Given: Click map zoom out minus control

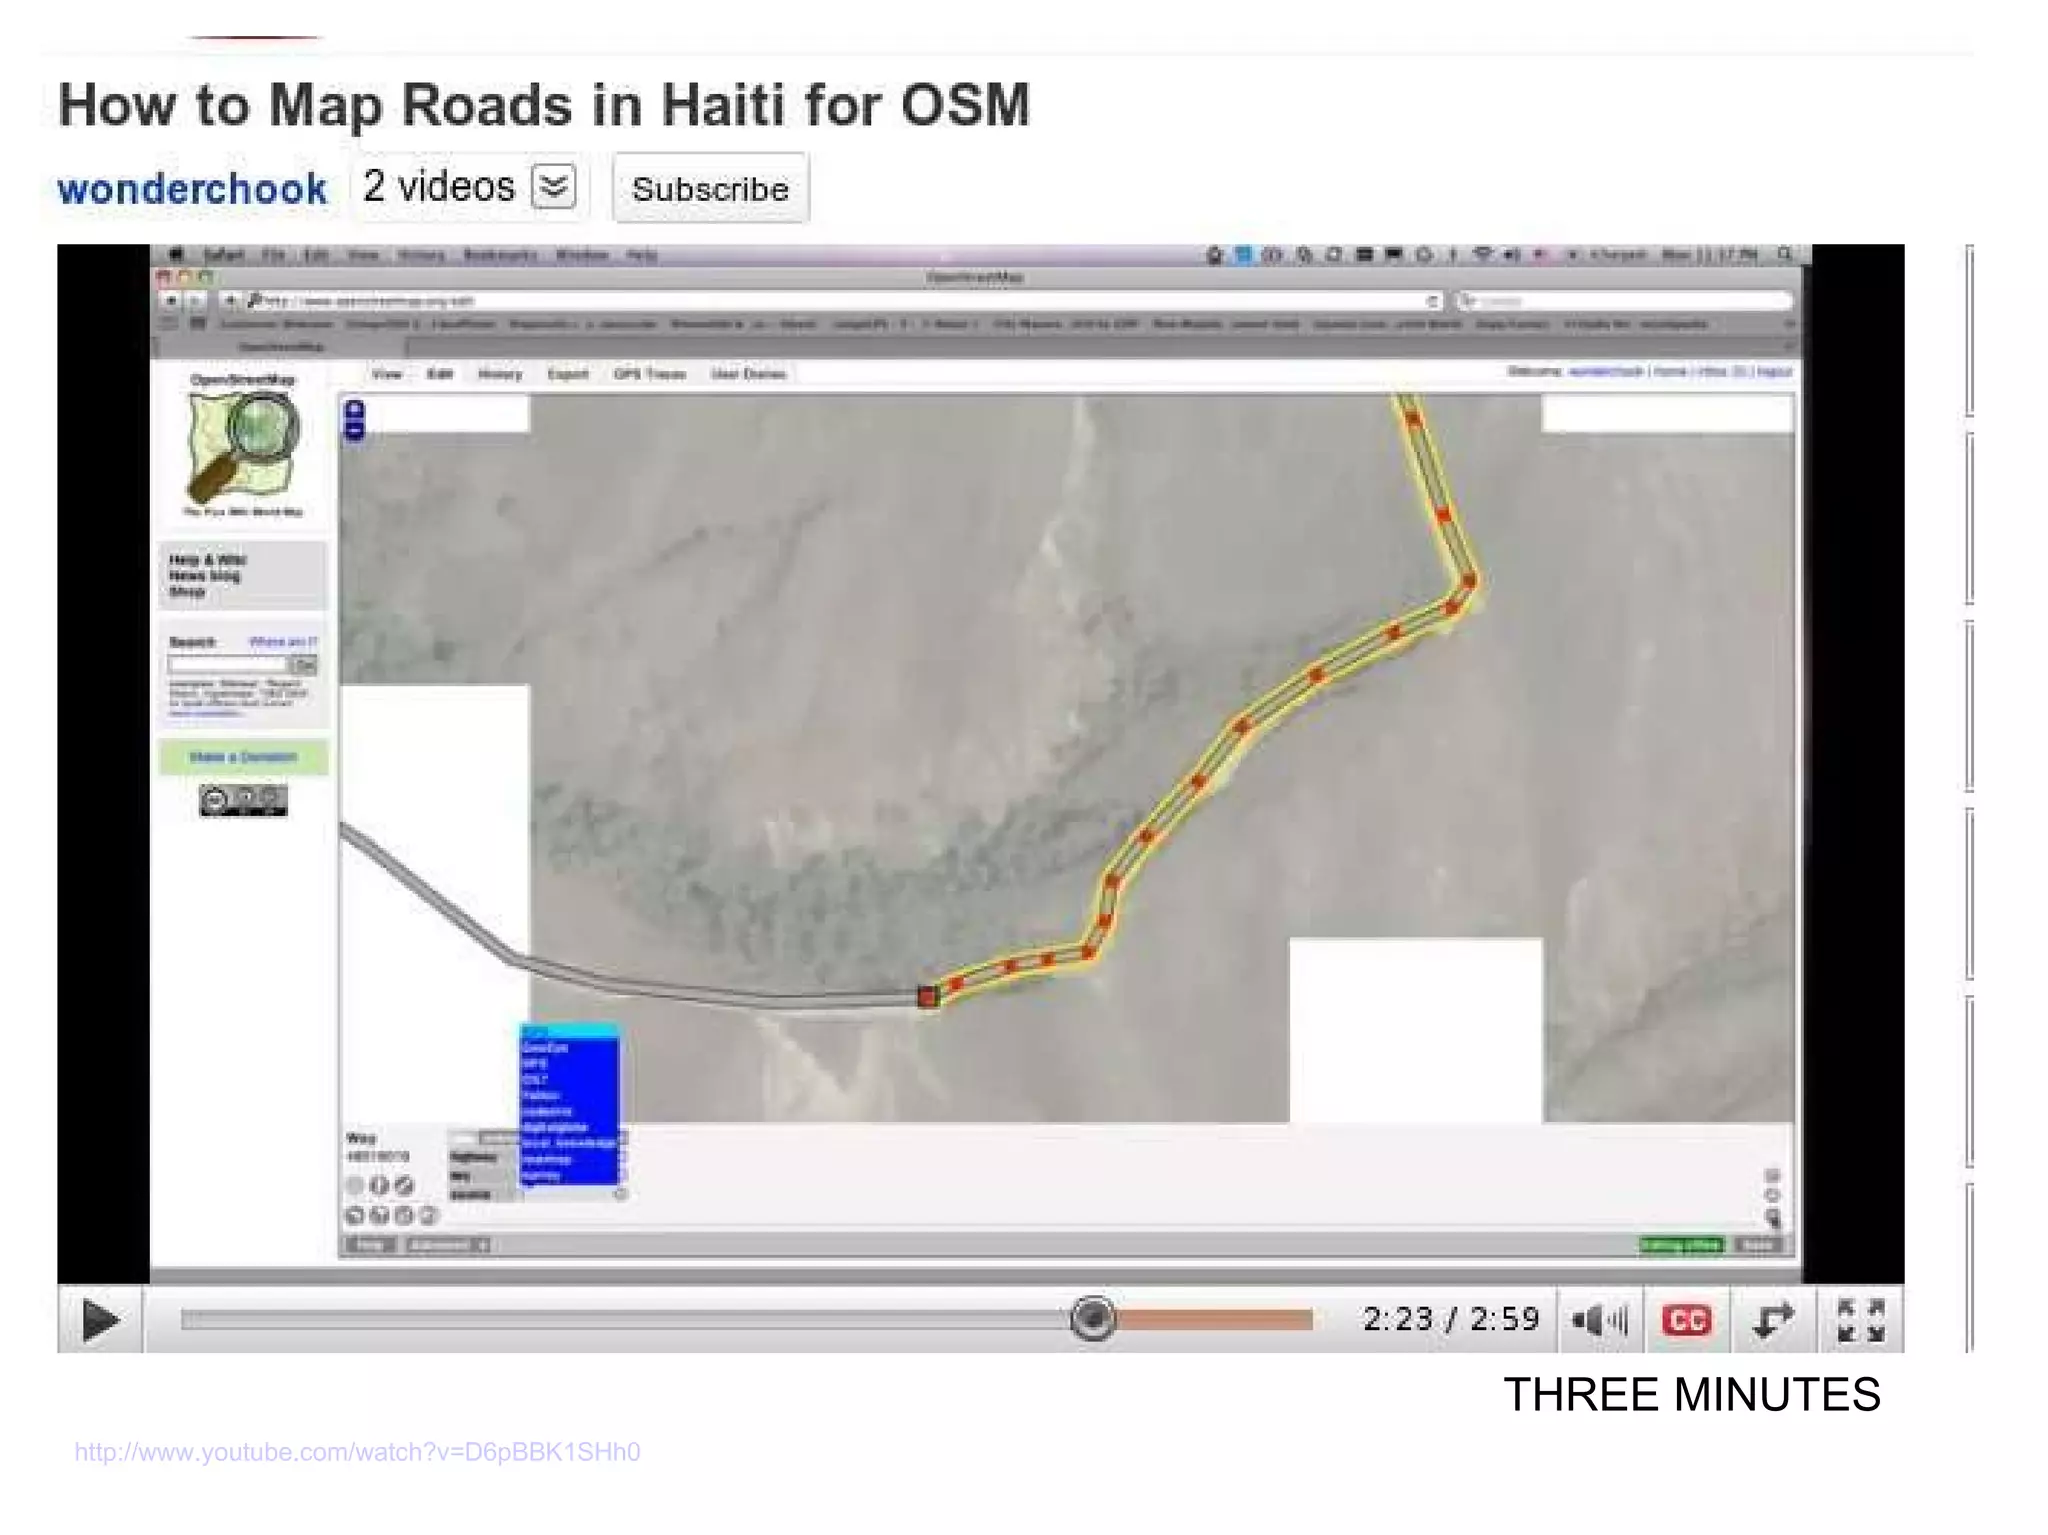Looking at the screenshot, I should pos(355,430).
